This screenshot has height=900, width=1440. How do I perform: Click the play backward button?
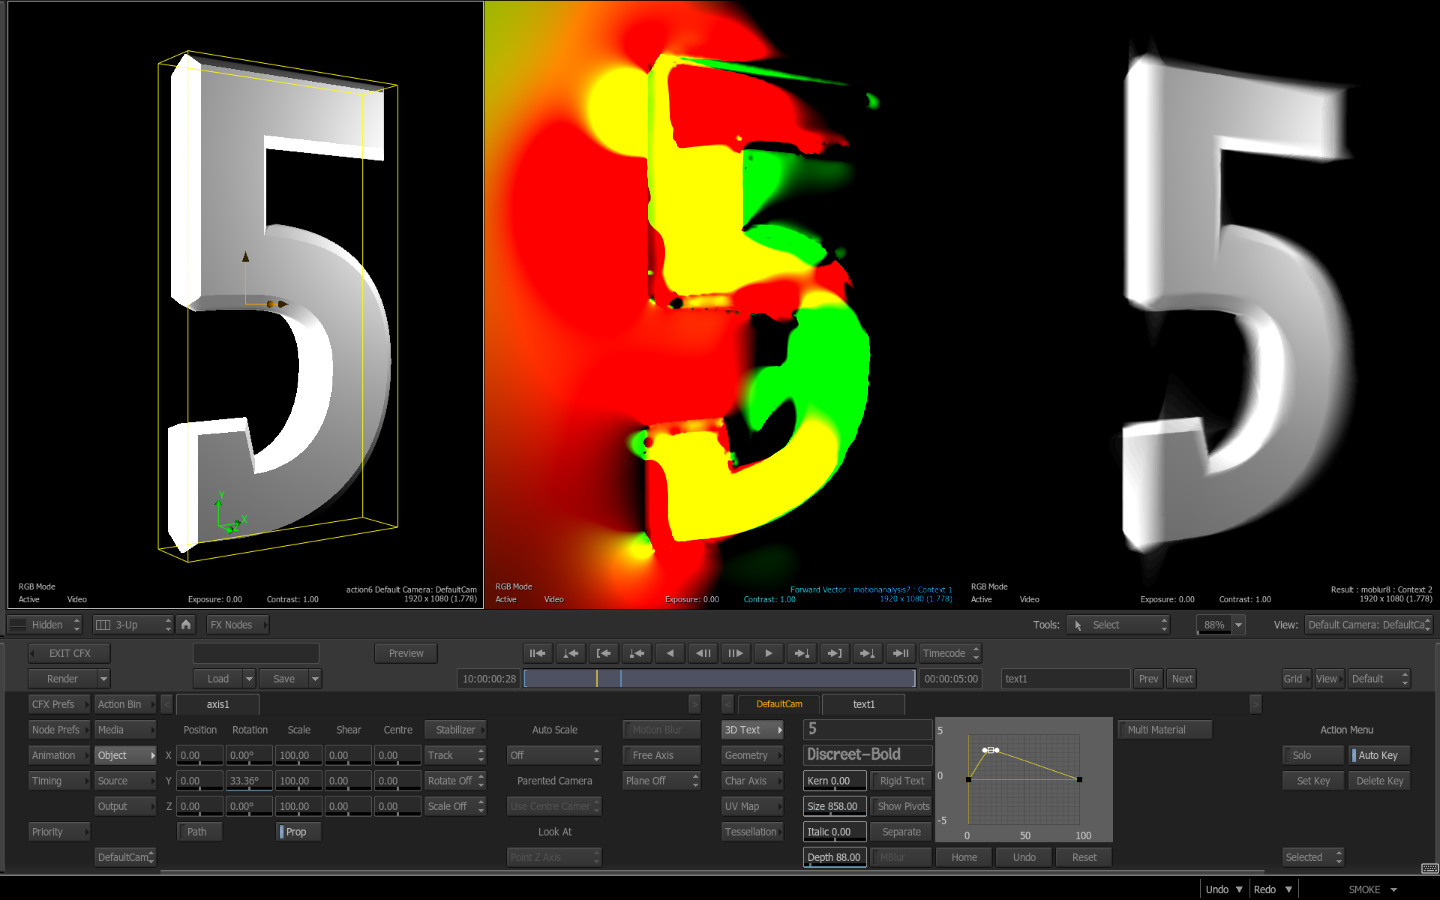(670, 653)
